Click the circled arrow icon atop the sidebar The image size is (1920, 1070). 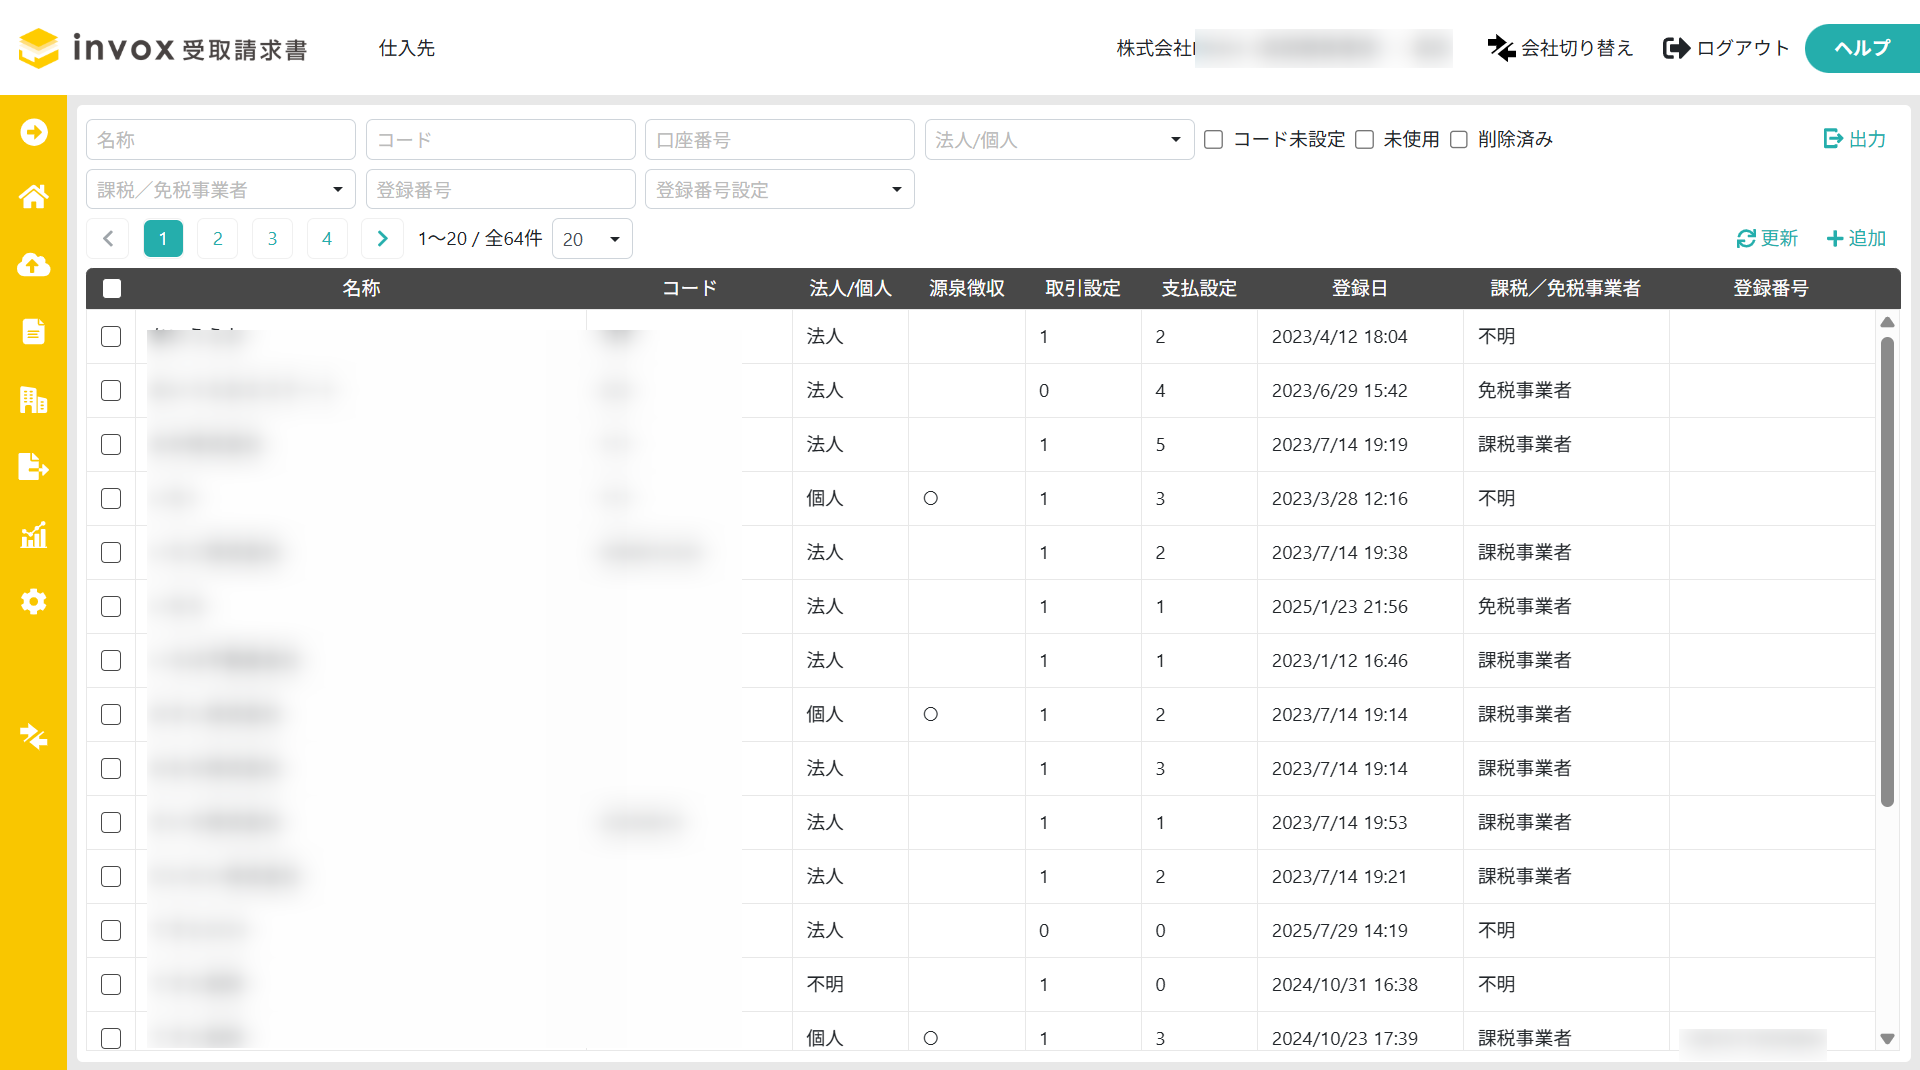(x=33, y=132)
